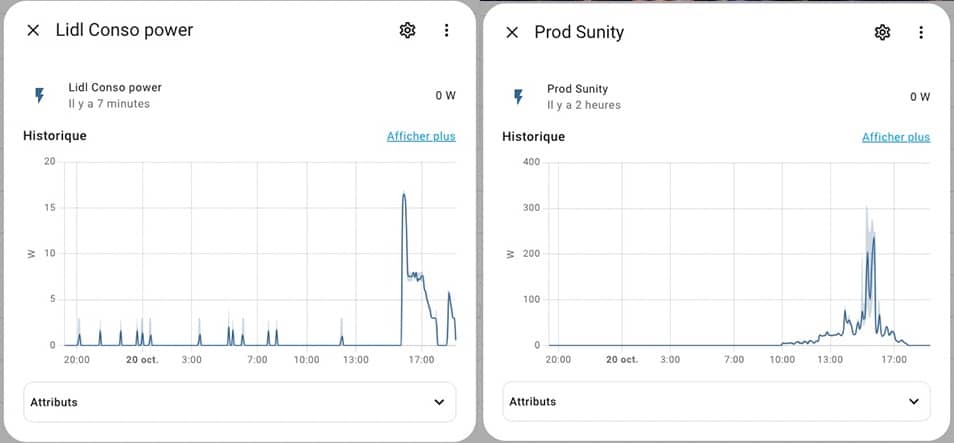Click the Lidl Conso power entity row
Viewport: 954px width, 443px height.
click(240, 96)
